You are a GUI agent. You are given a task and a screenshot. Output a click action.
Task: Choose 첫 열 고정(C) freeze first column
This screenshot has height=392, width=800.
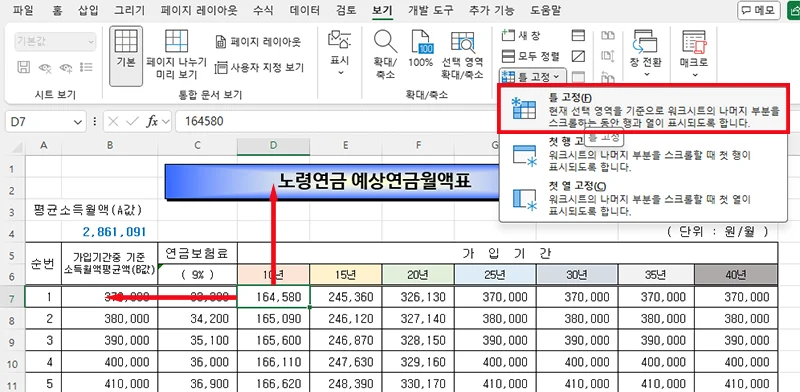click(x=644, y=198)
